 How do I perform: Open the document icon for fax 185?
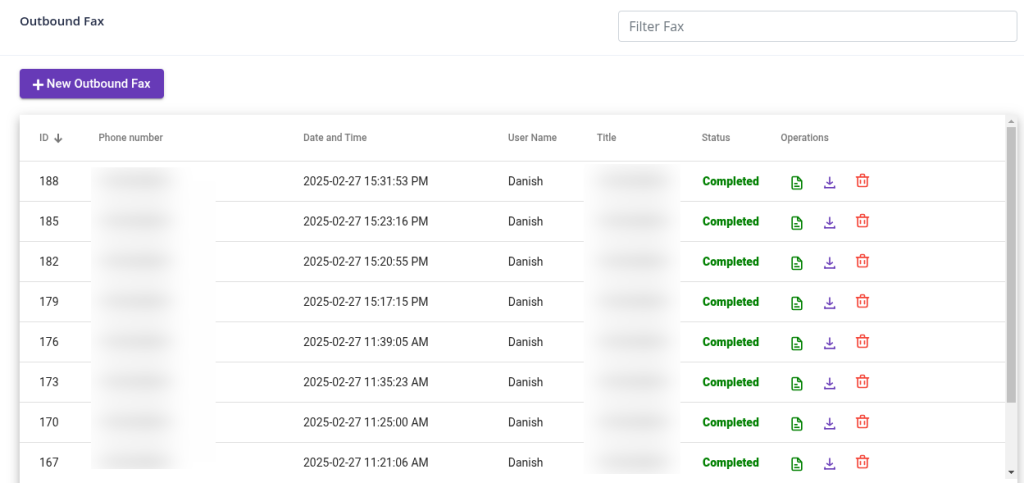click(x=797, y=222)
